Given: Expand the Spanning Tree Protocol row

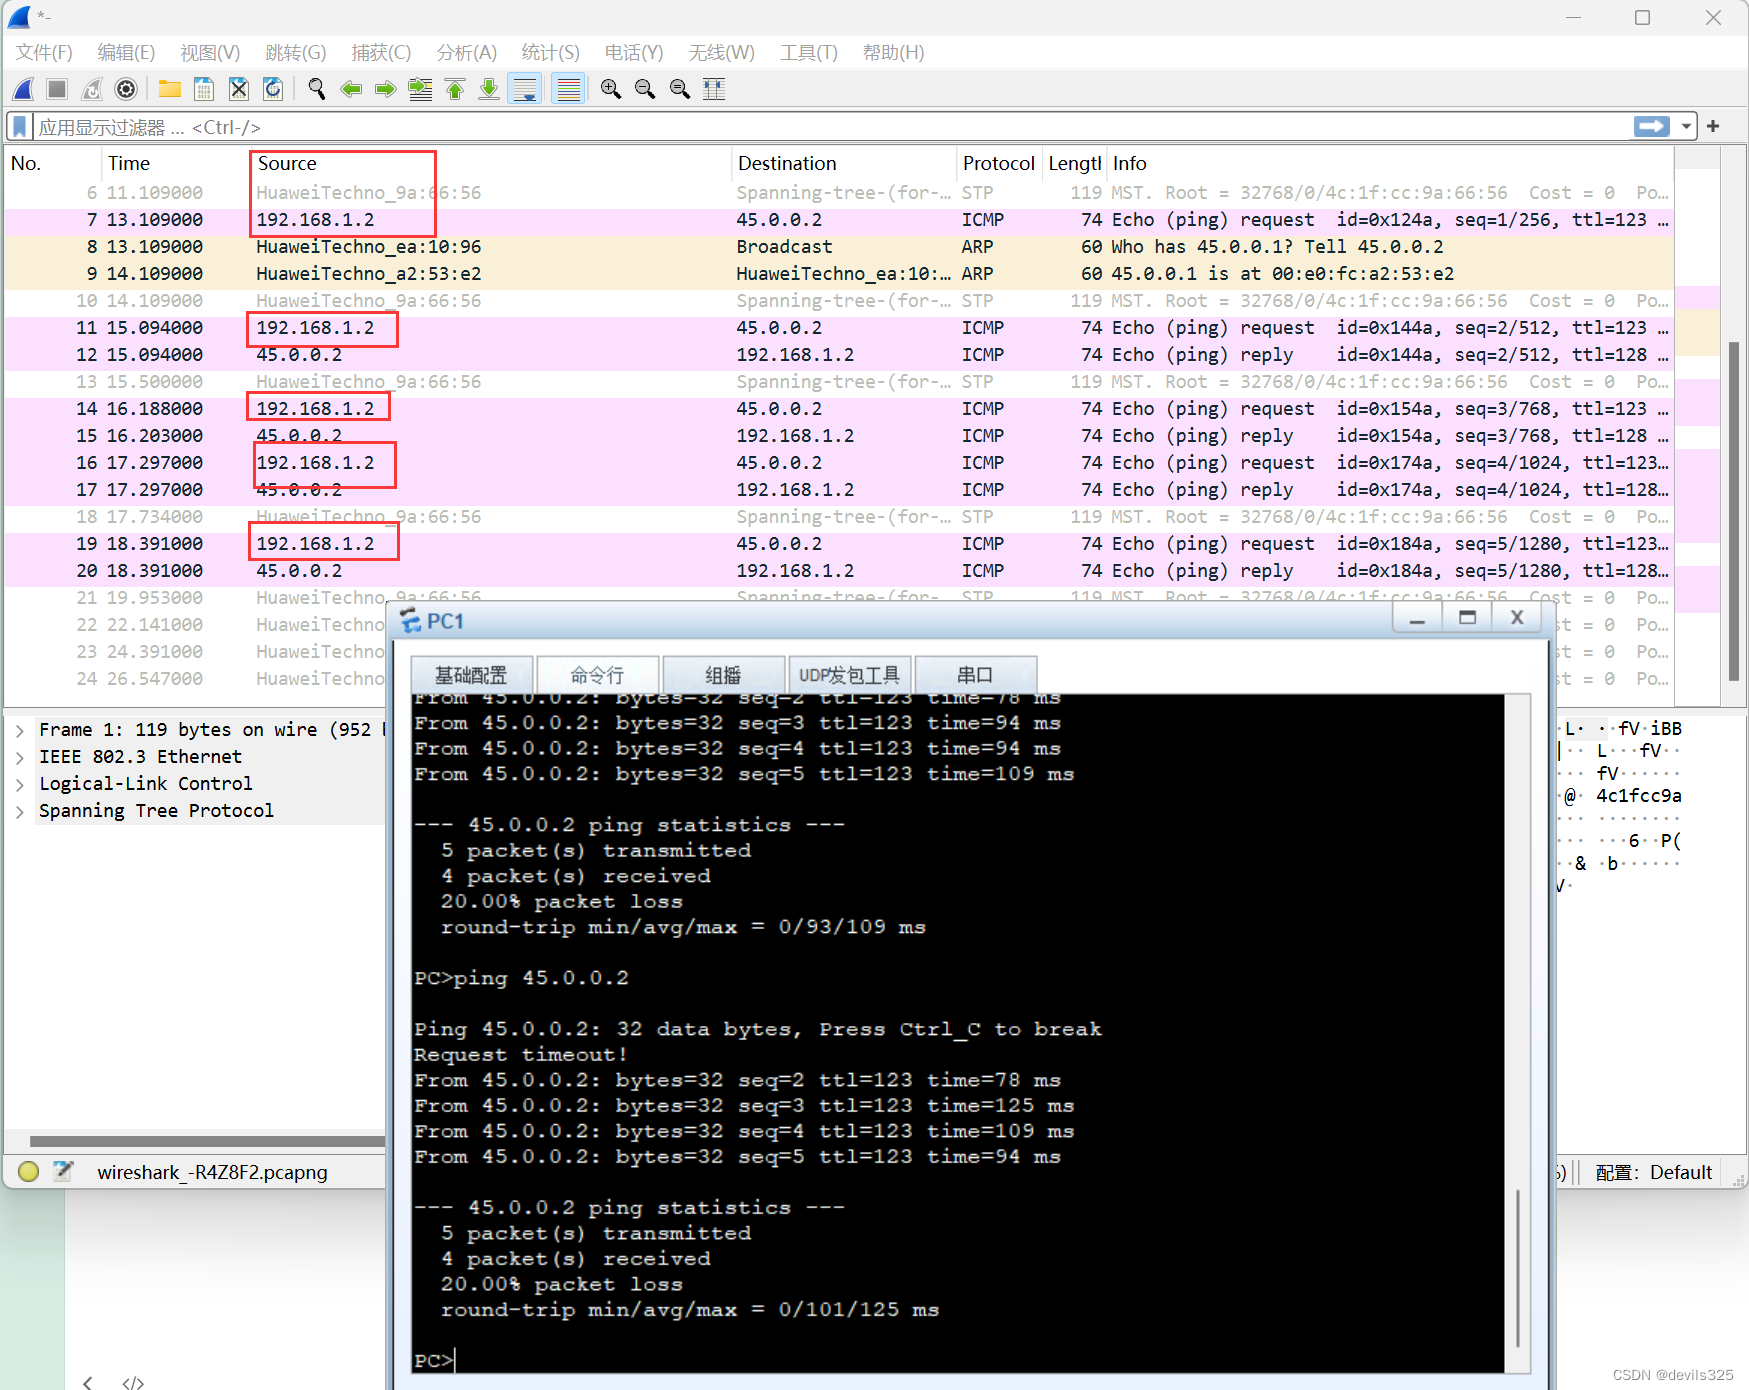Looking at the screenshot, I should (x=20, y=811).
